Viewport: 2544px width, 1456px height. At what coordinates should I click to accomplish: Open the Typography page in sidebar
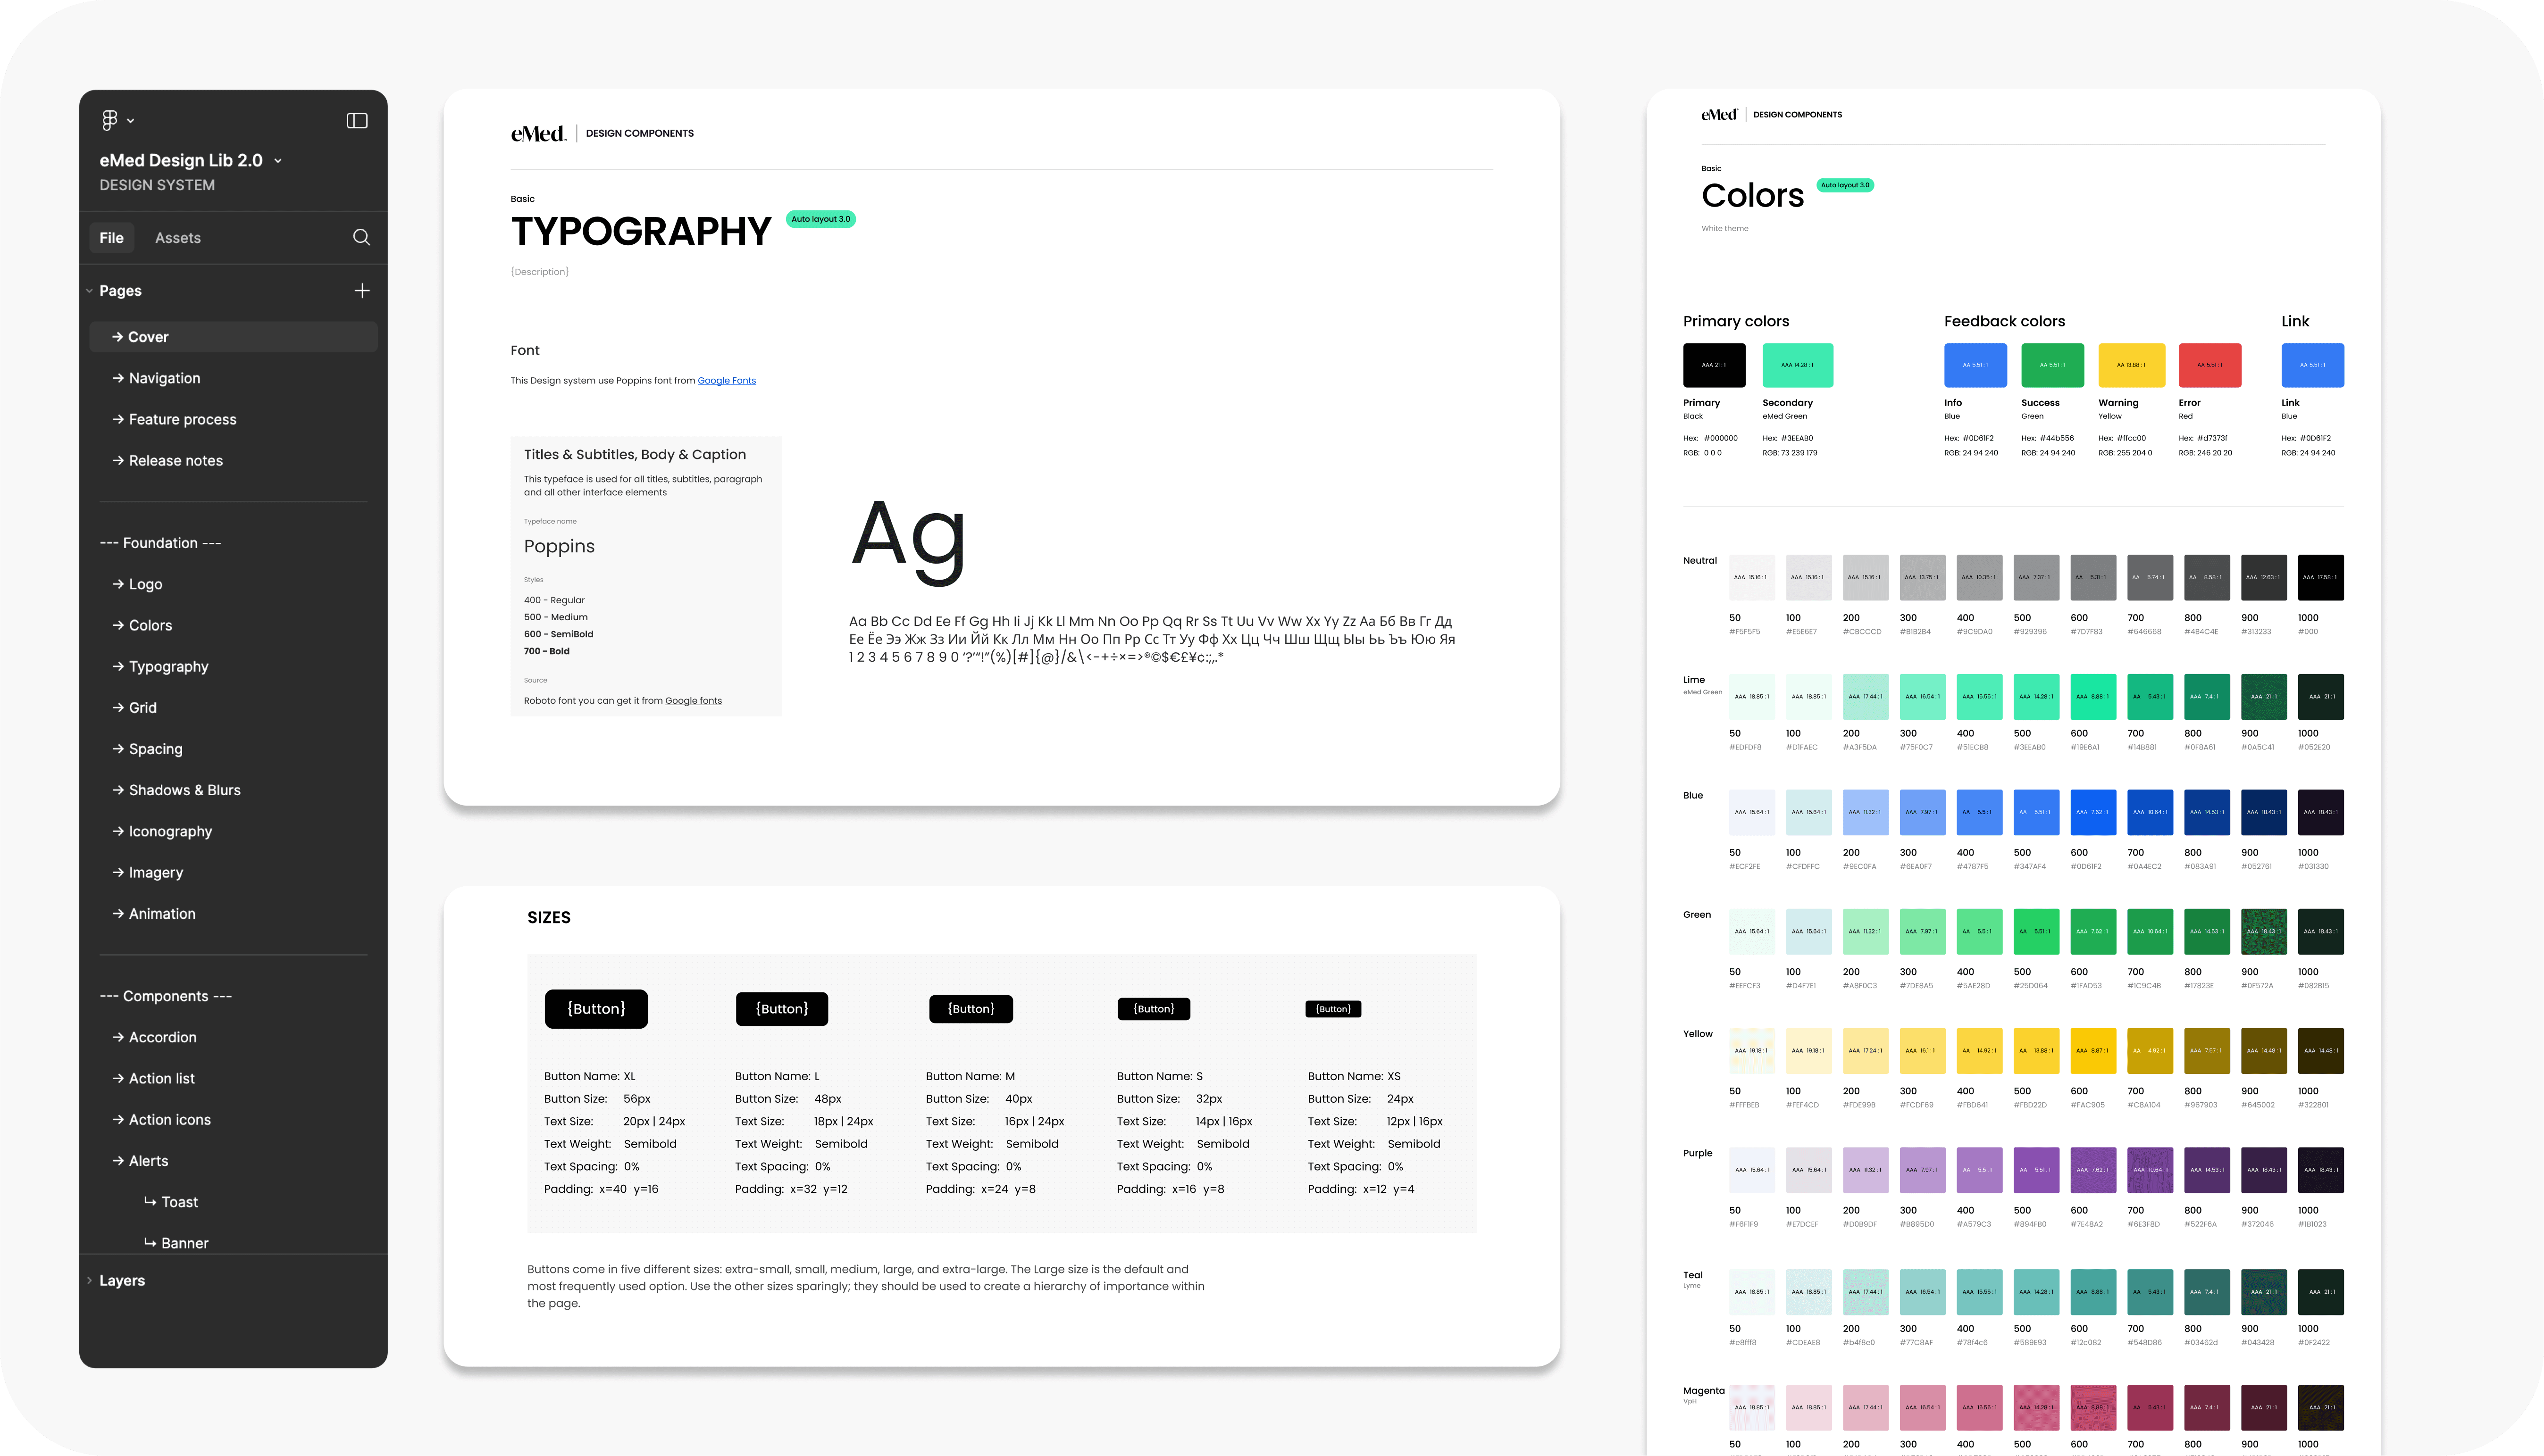(168, 667)
